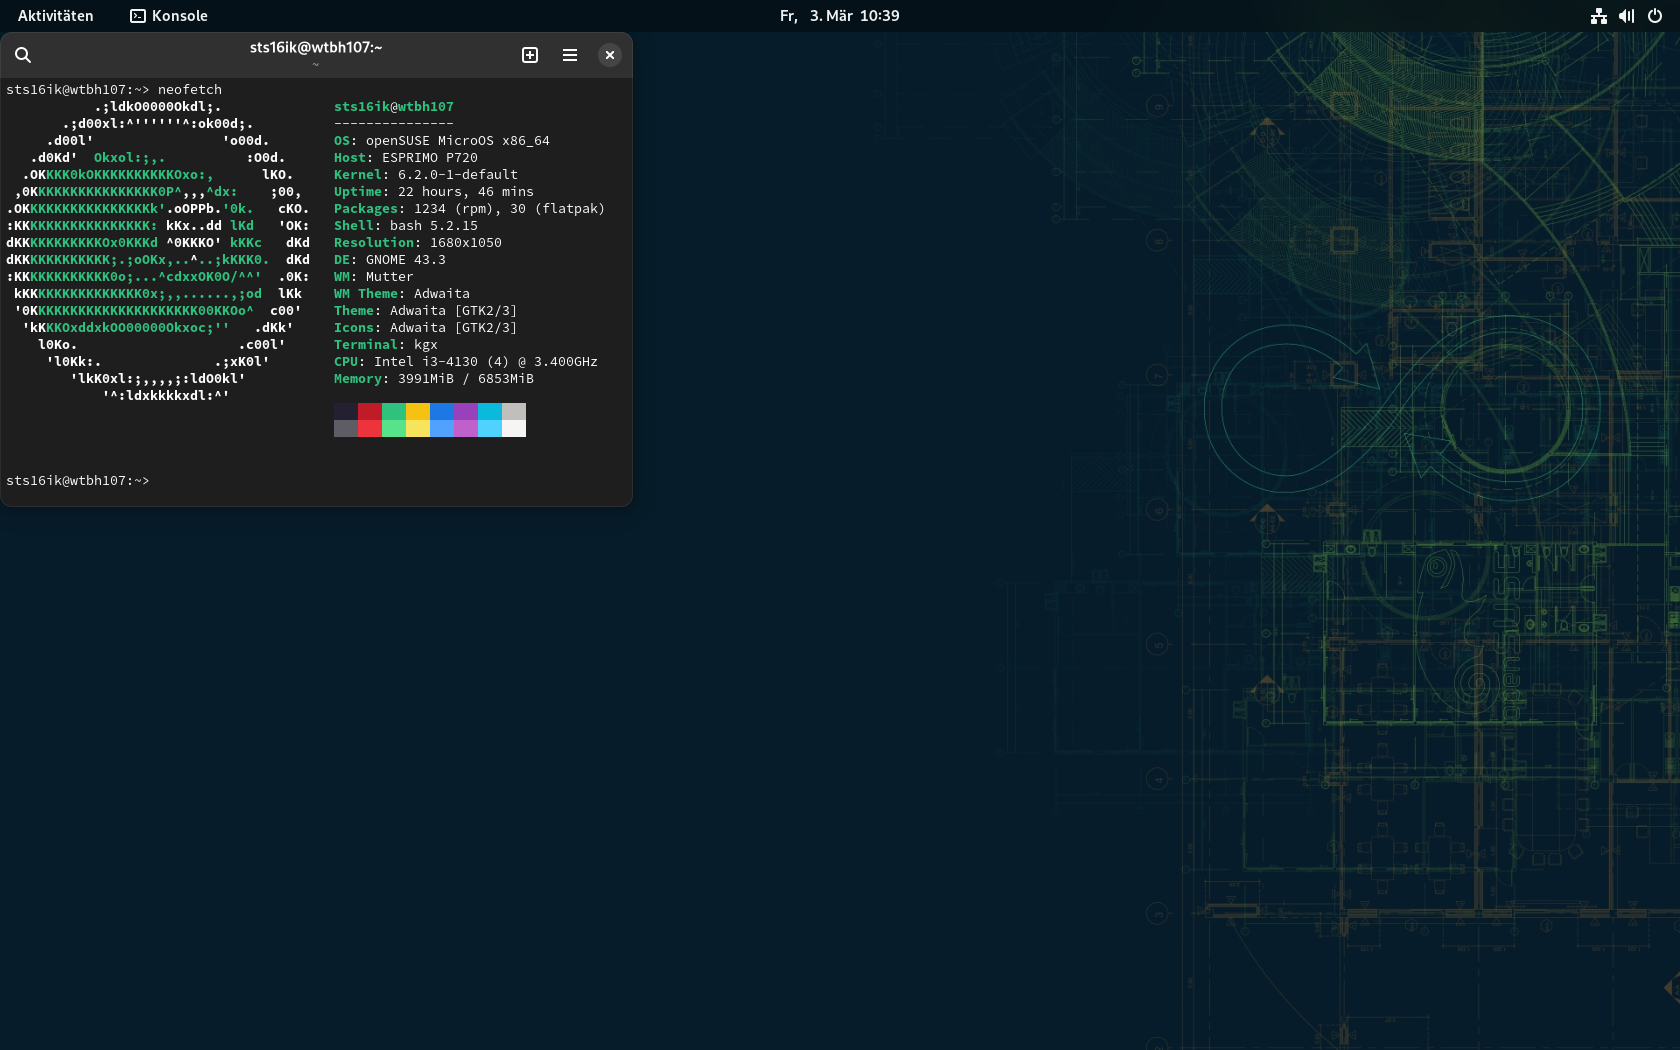The width and height of the screenshot is (1680, 1050).
Task: Open the Konsole app menu in top bar
Action: click(169, 16)
